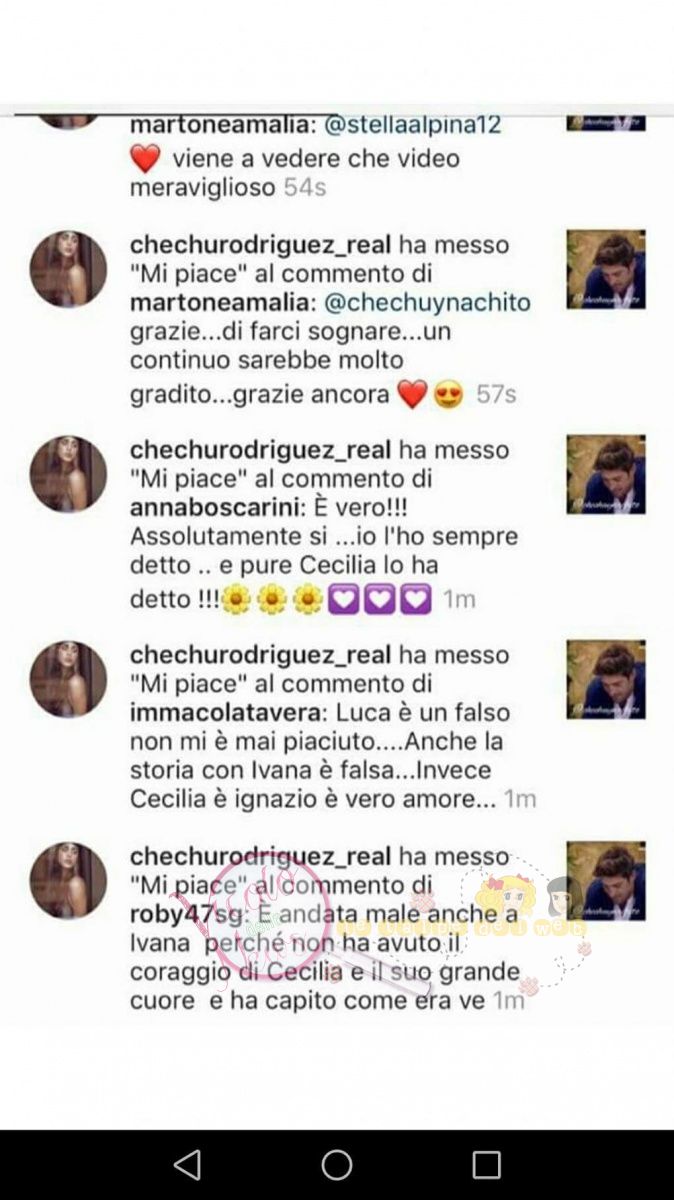
Task: Open post thumbnail beside martoneamalia like notification
Action: click(606, 269)
